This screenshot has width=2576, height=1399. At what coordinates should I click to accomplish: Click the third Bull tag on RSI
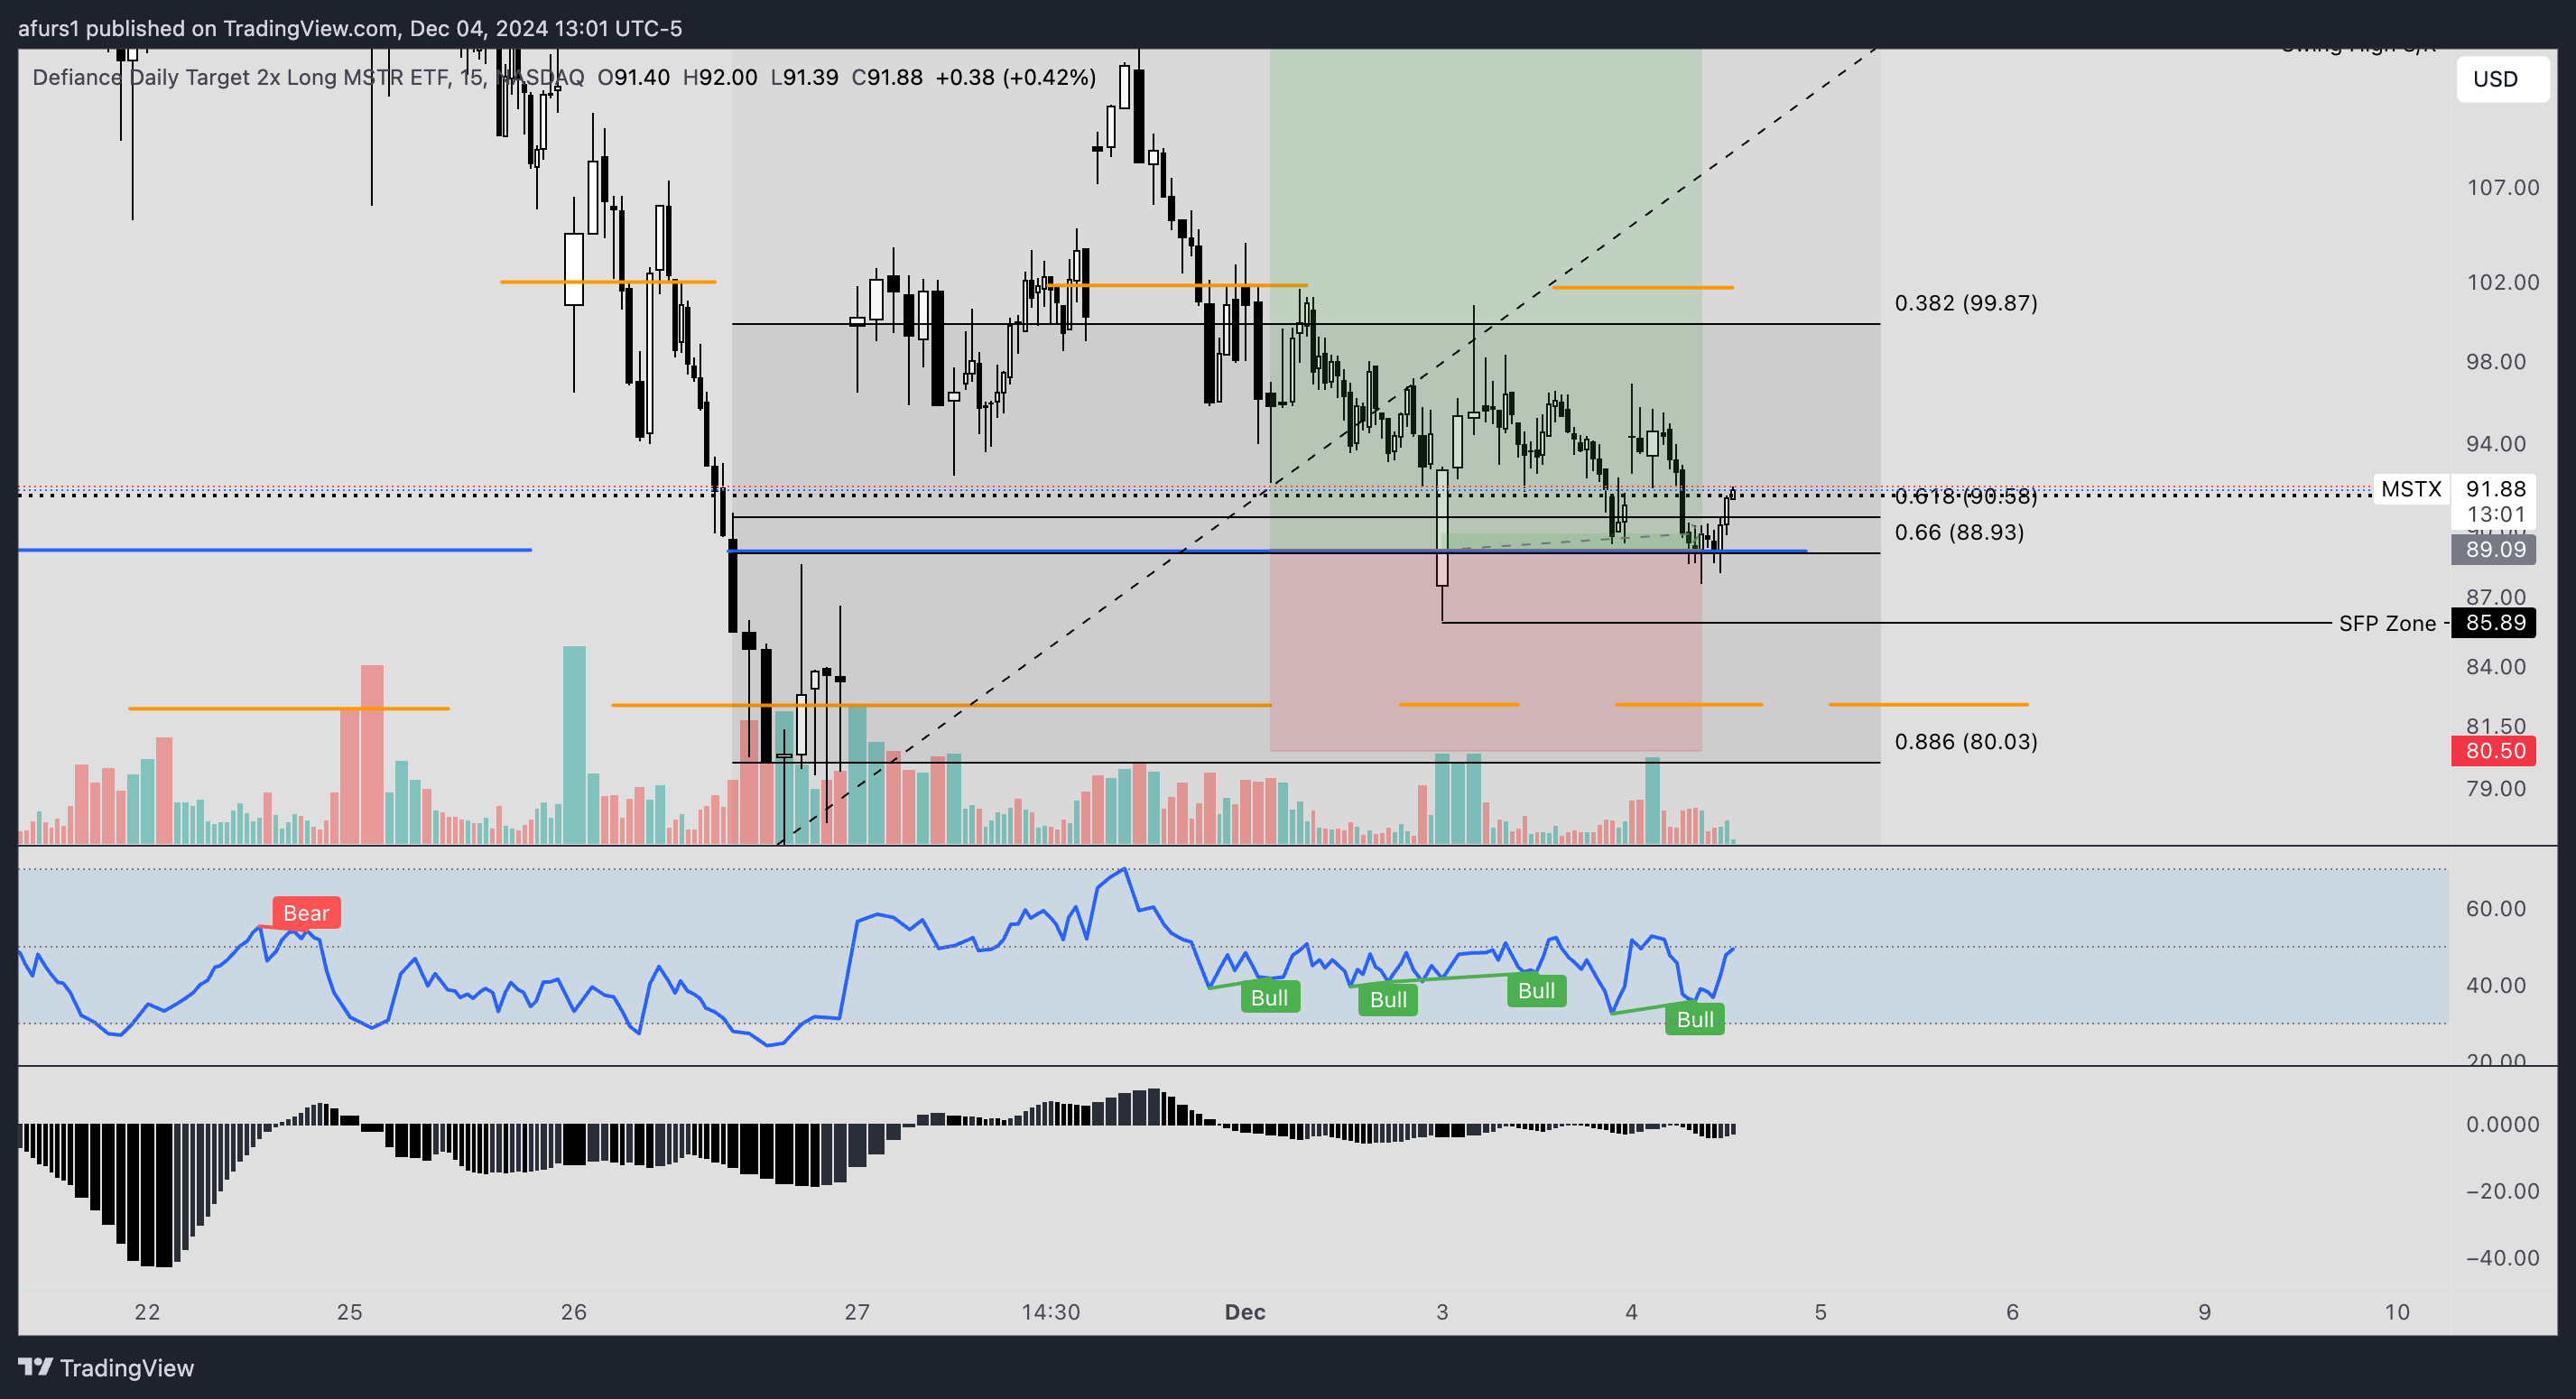pos(1536,990)
